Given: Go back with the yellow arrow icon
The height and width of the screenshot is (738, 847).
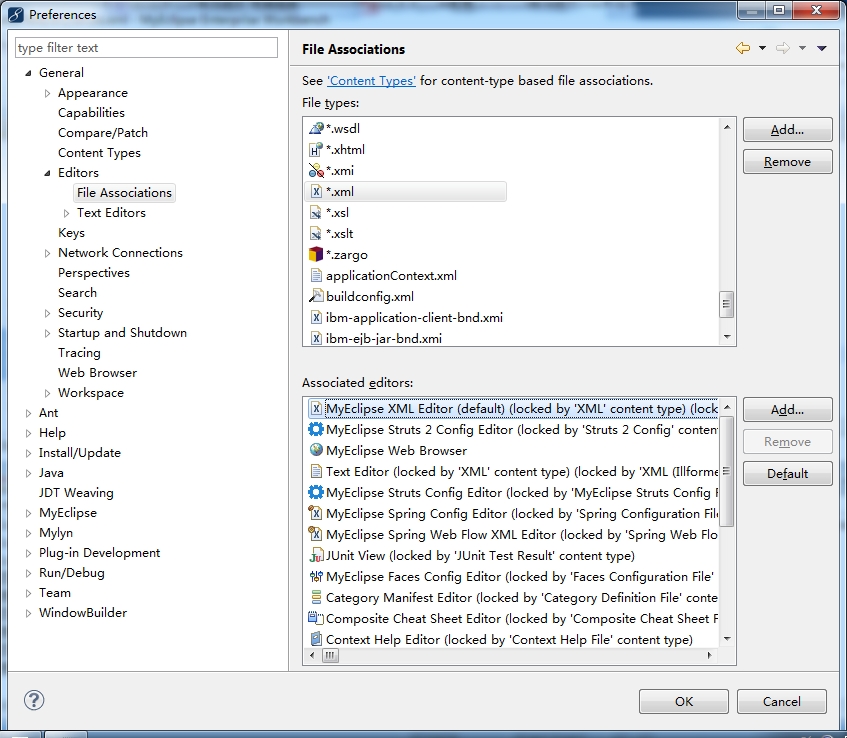Looking at the screenshot, I should pos(743,48).
